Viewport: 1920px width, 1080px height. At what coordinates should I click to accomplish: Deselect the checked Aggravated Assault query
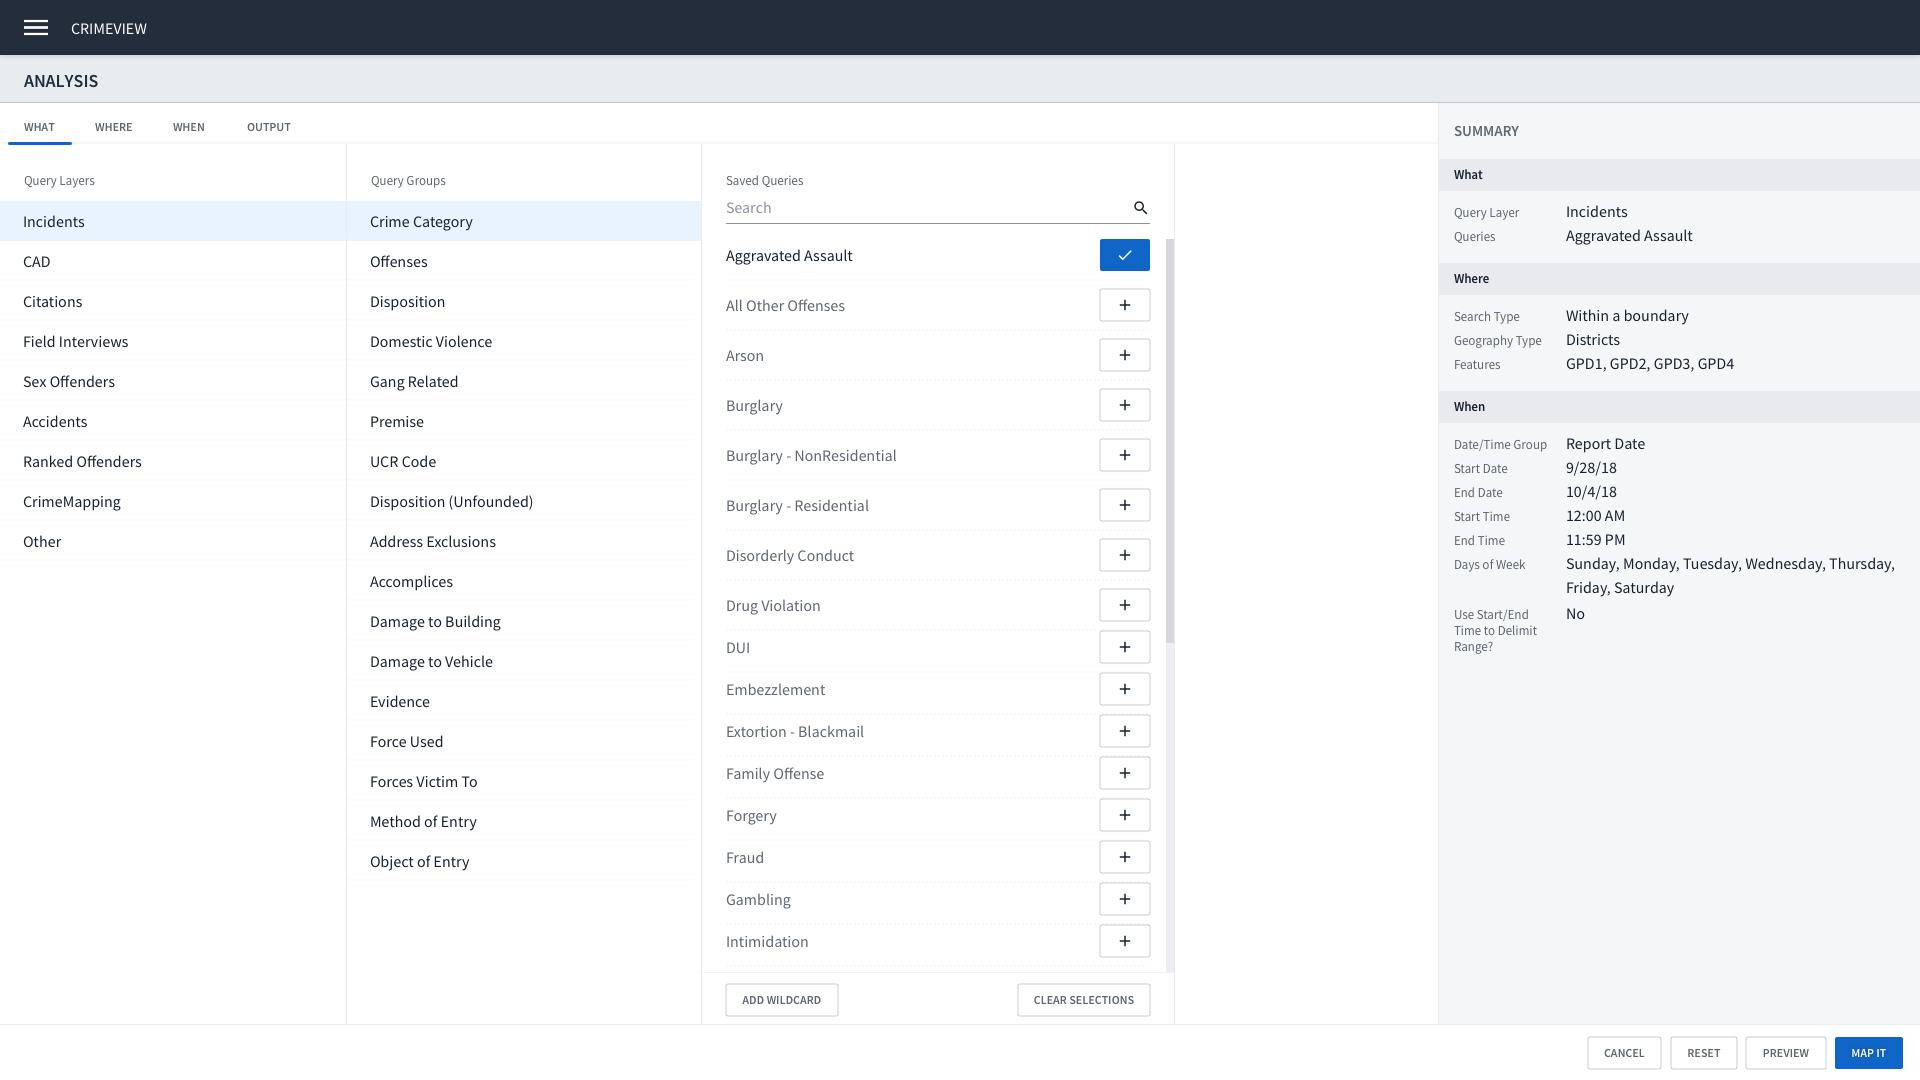[x=1124, y=255]
